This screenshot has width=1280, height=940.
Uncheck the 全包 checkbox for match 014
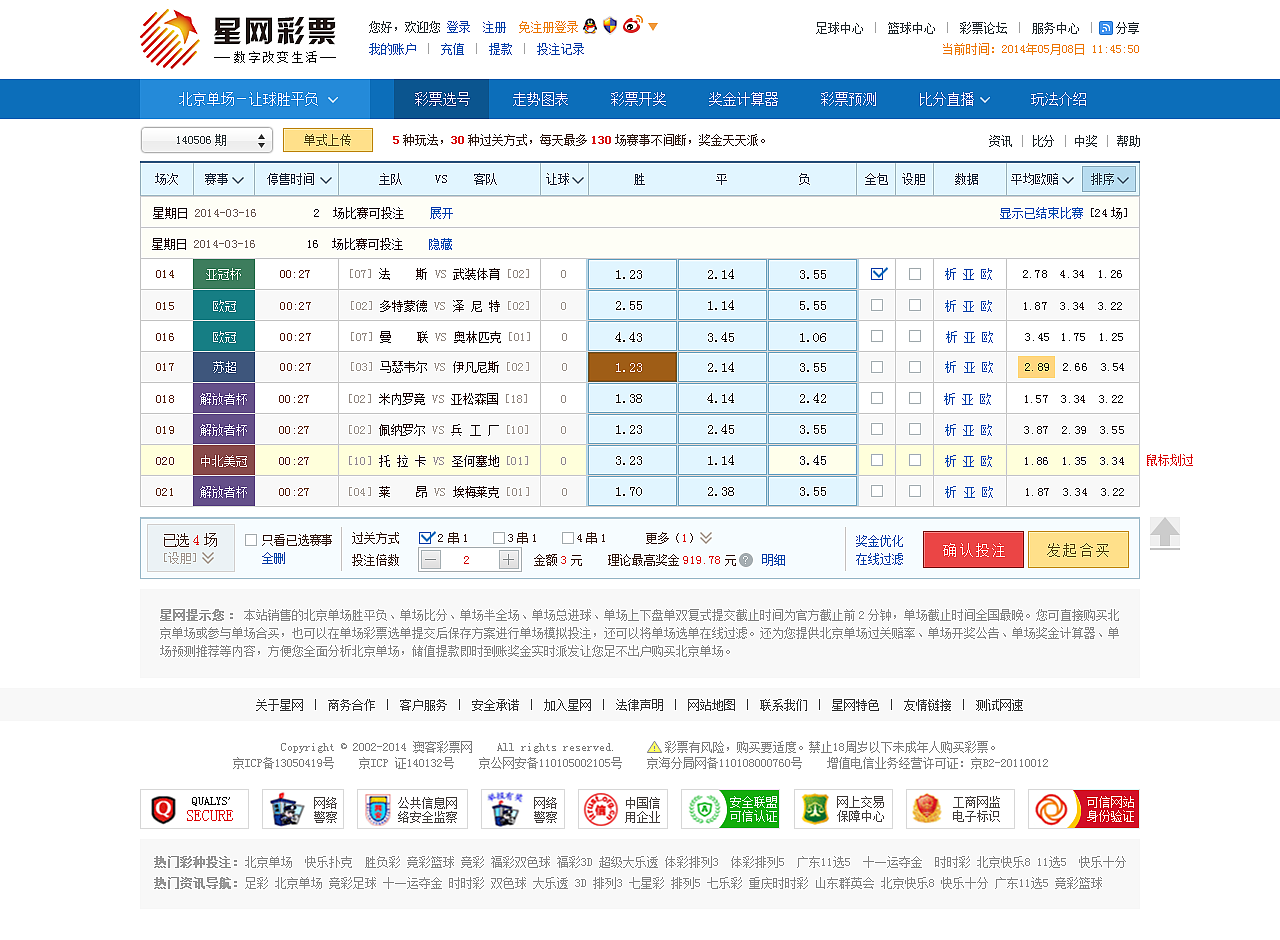click(875, 274)
